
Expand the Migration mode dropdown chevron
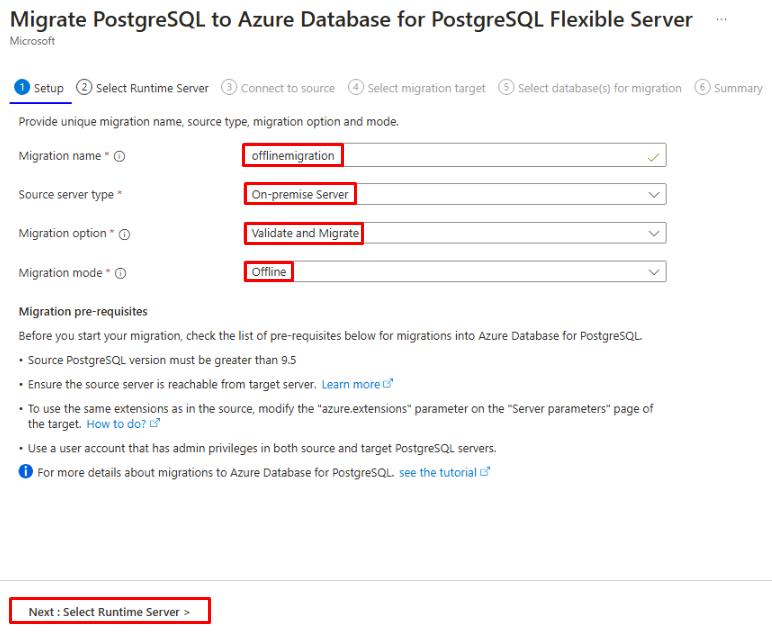click(654, 272)
